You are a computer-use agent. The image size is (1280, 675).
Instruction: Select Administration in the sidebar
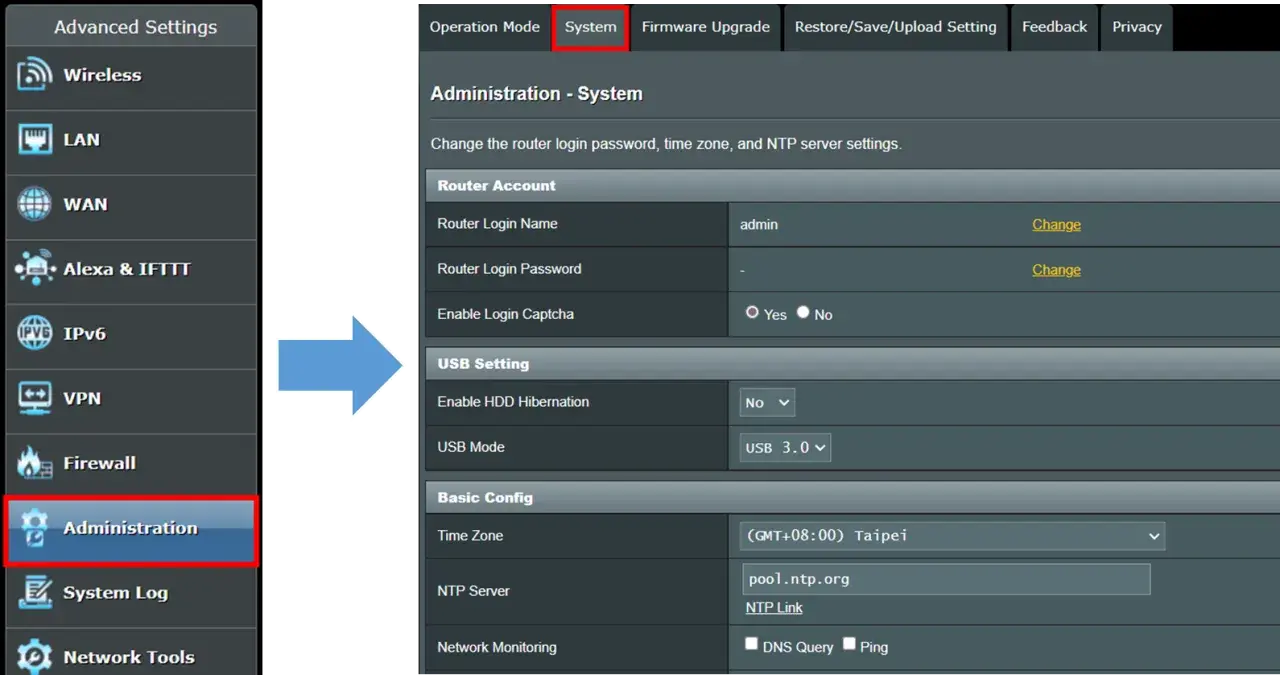click(x=131, y=529)
